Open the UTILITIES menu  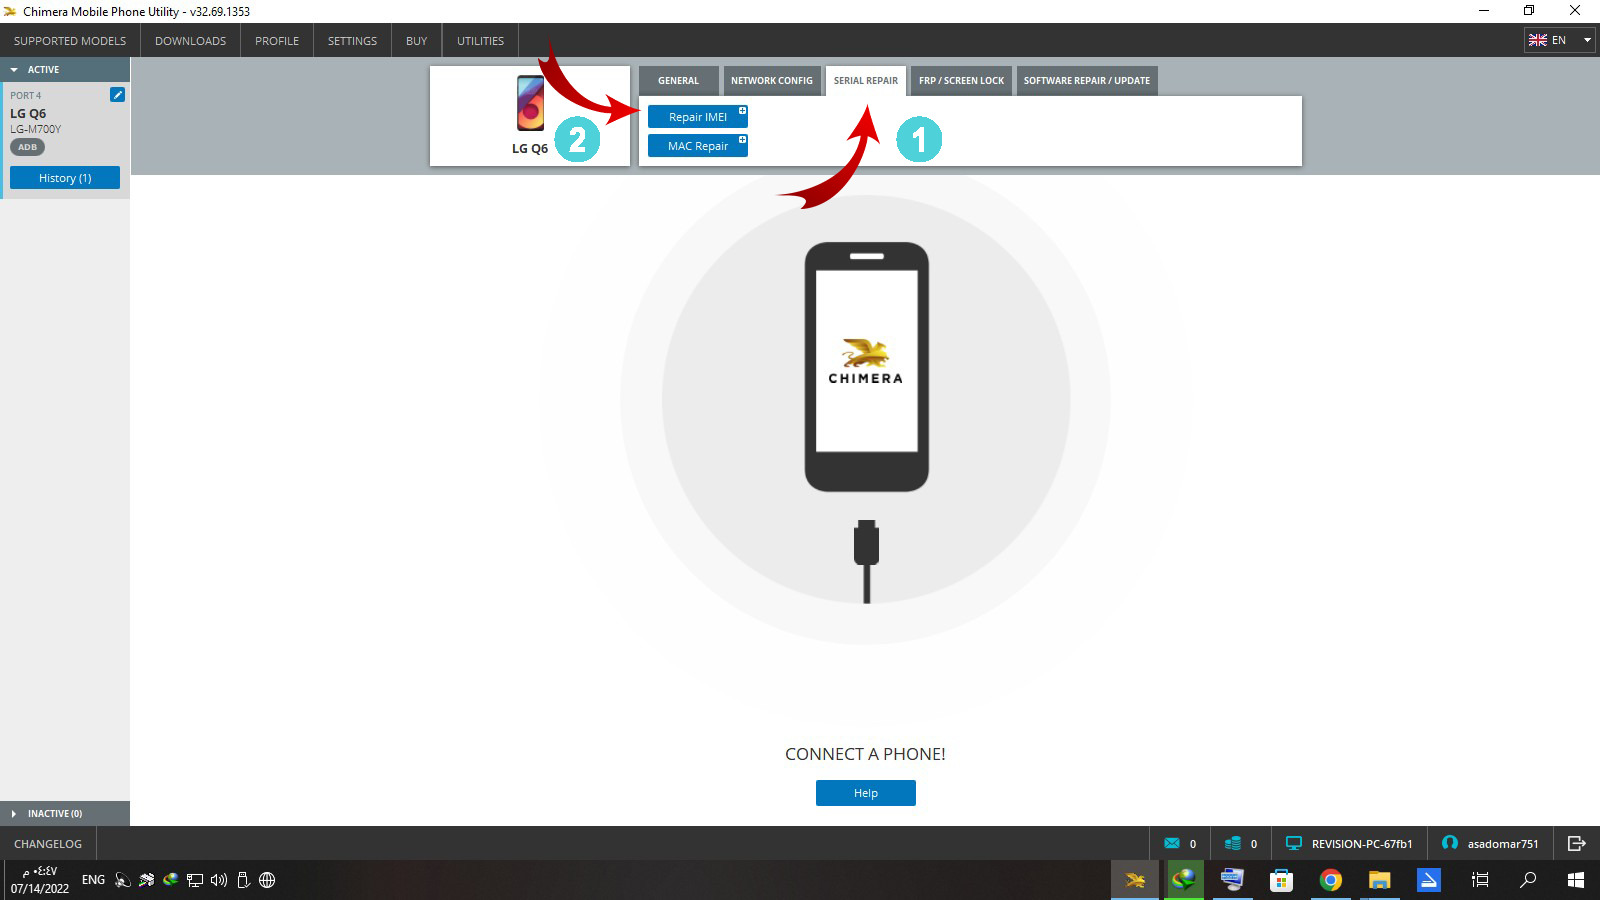[480, 41]
